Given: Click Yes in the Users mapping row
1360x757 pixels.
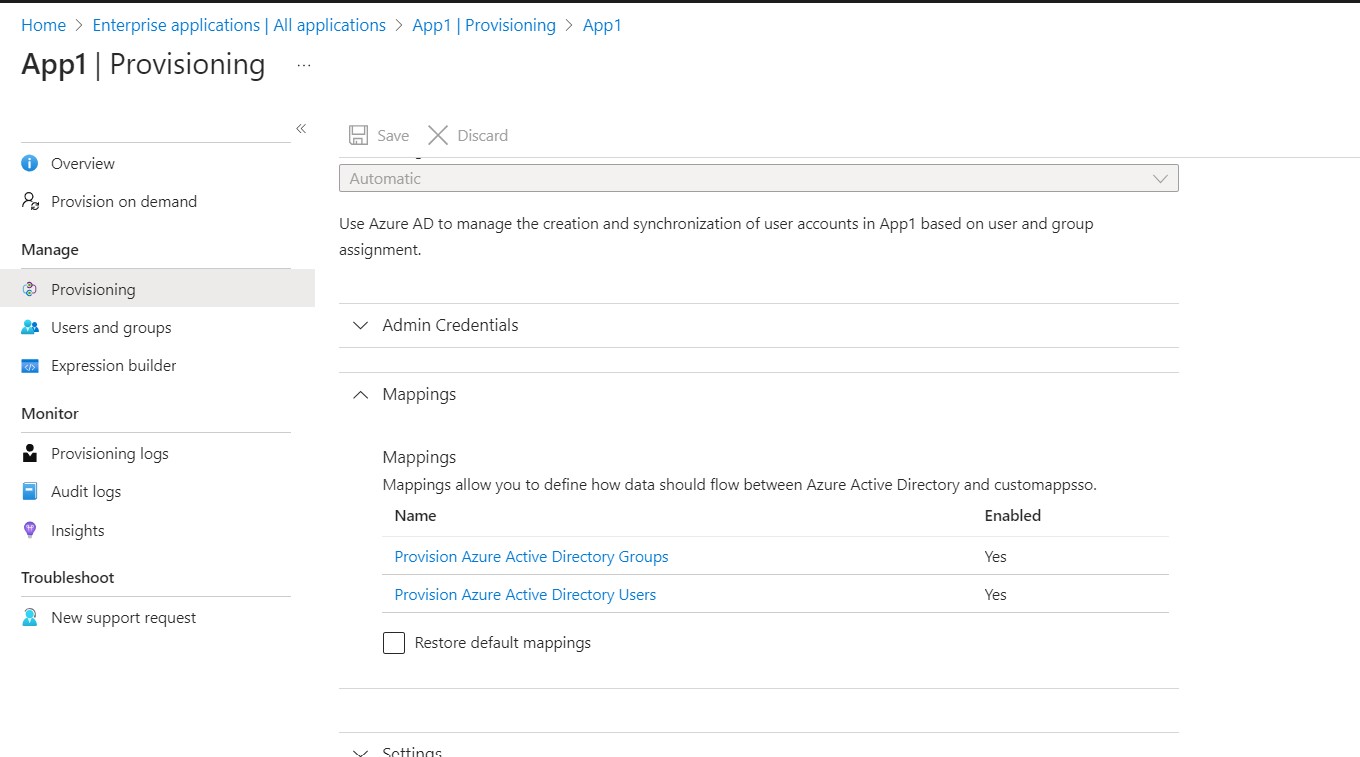Looking at the screenshot, I should 995,594.
